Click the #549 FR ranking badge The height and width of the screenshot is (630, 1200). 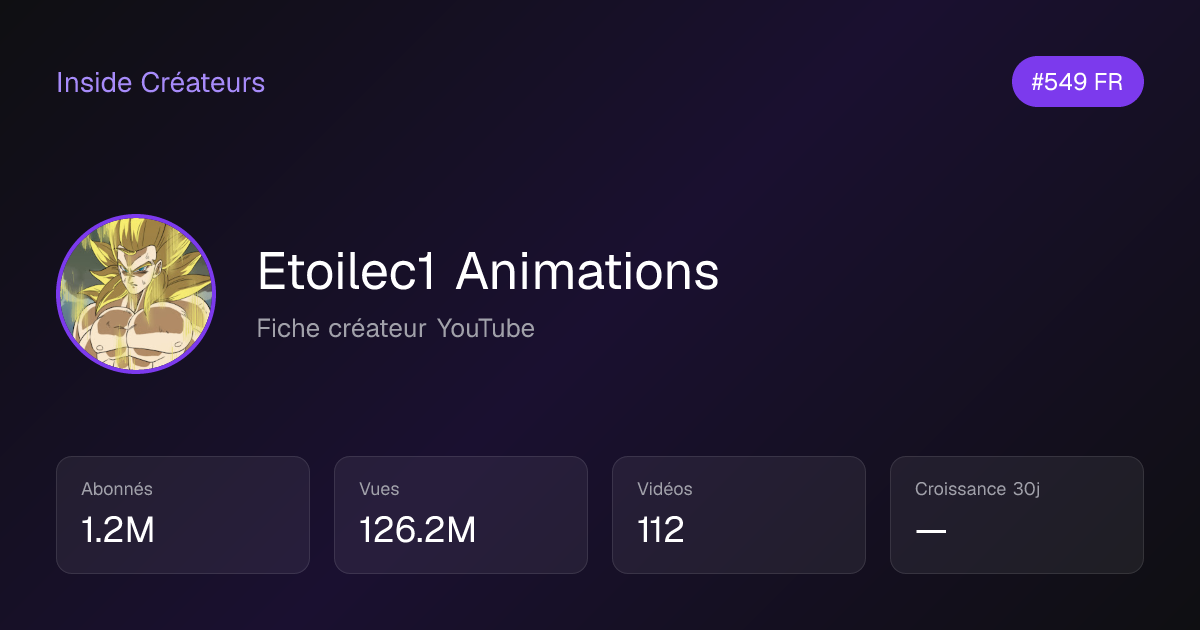(1077, 82)
